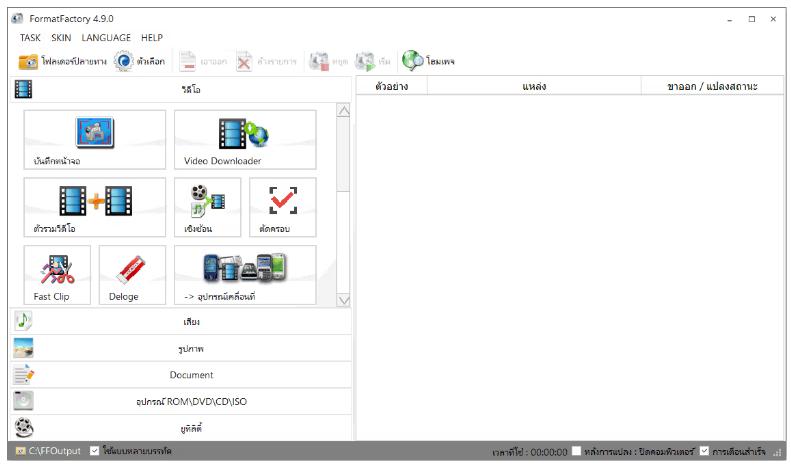Toggle the multi-line (ใช้แบบหลายบรรทัด) checkbox

95,451
